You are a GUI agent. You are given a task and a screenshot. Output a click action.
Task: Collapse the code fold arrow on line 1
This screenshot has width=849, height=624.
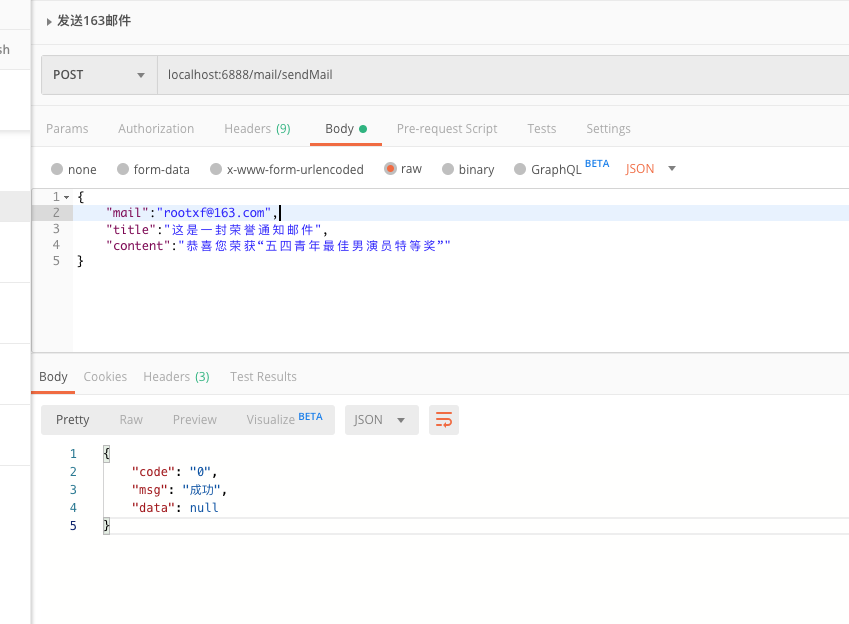67,197
